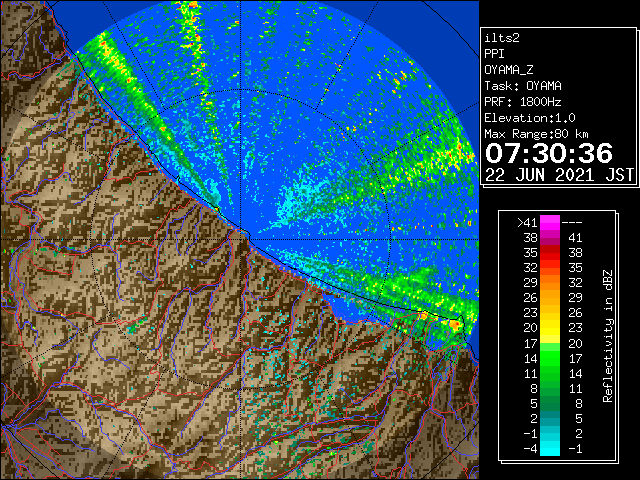Image resolution: width=640 pixels, height=480 pixels.
Task: Click the cyan '-4' legend color swatch
Action: point(550,449)
